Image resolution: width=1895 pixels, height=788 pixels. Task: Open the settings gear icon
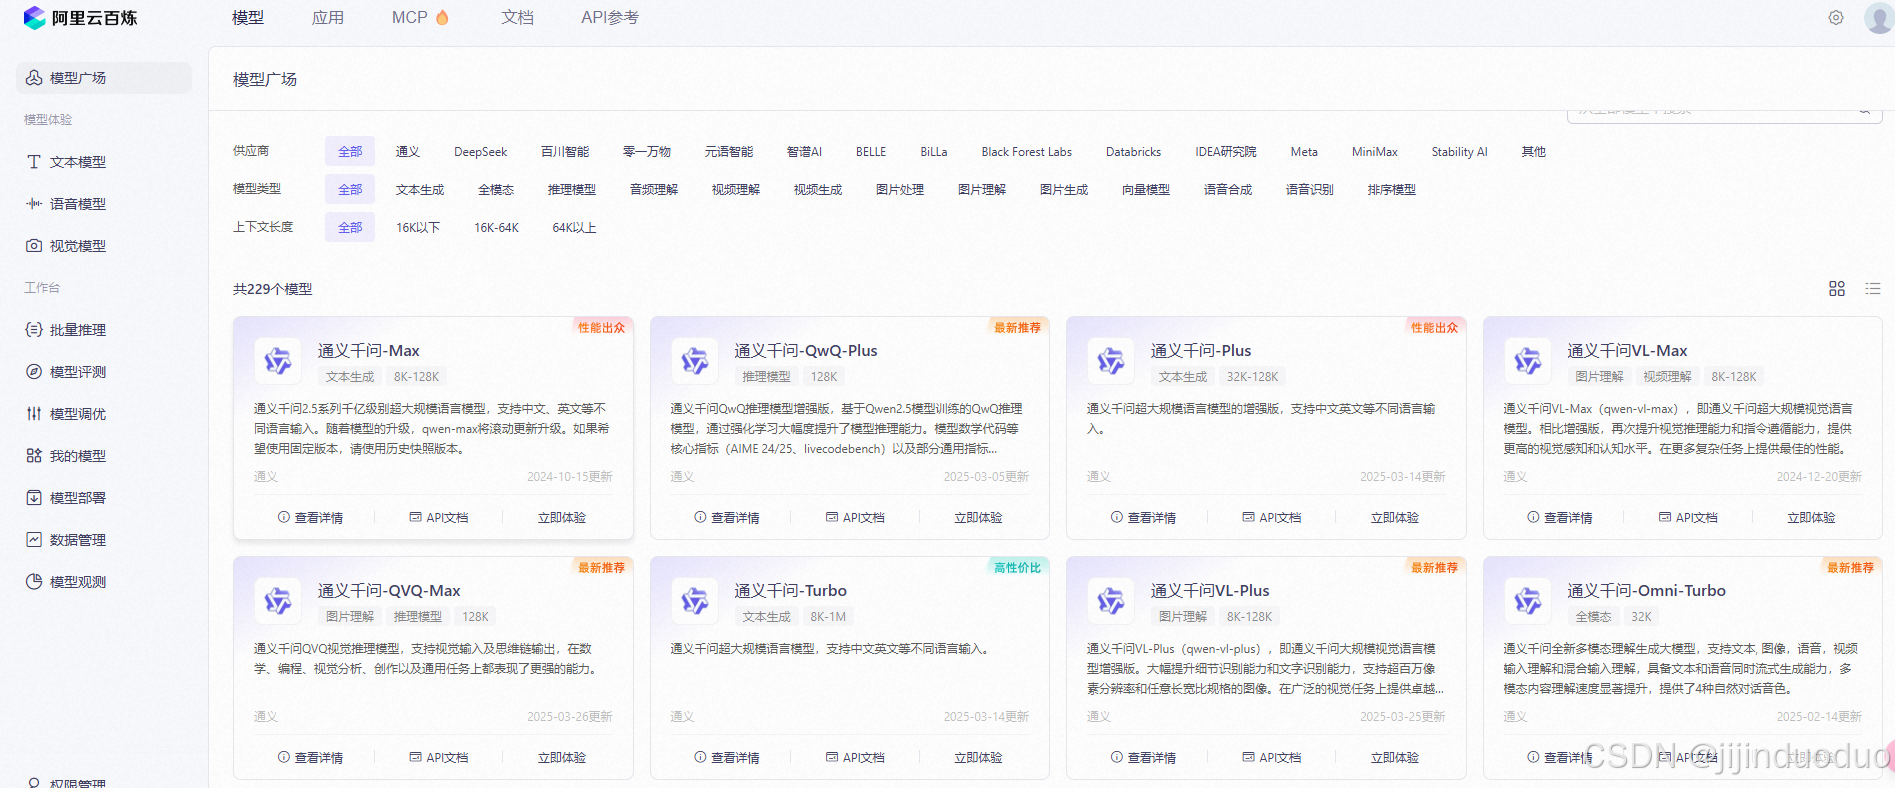point(1836,18)
